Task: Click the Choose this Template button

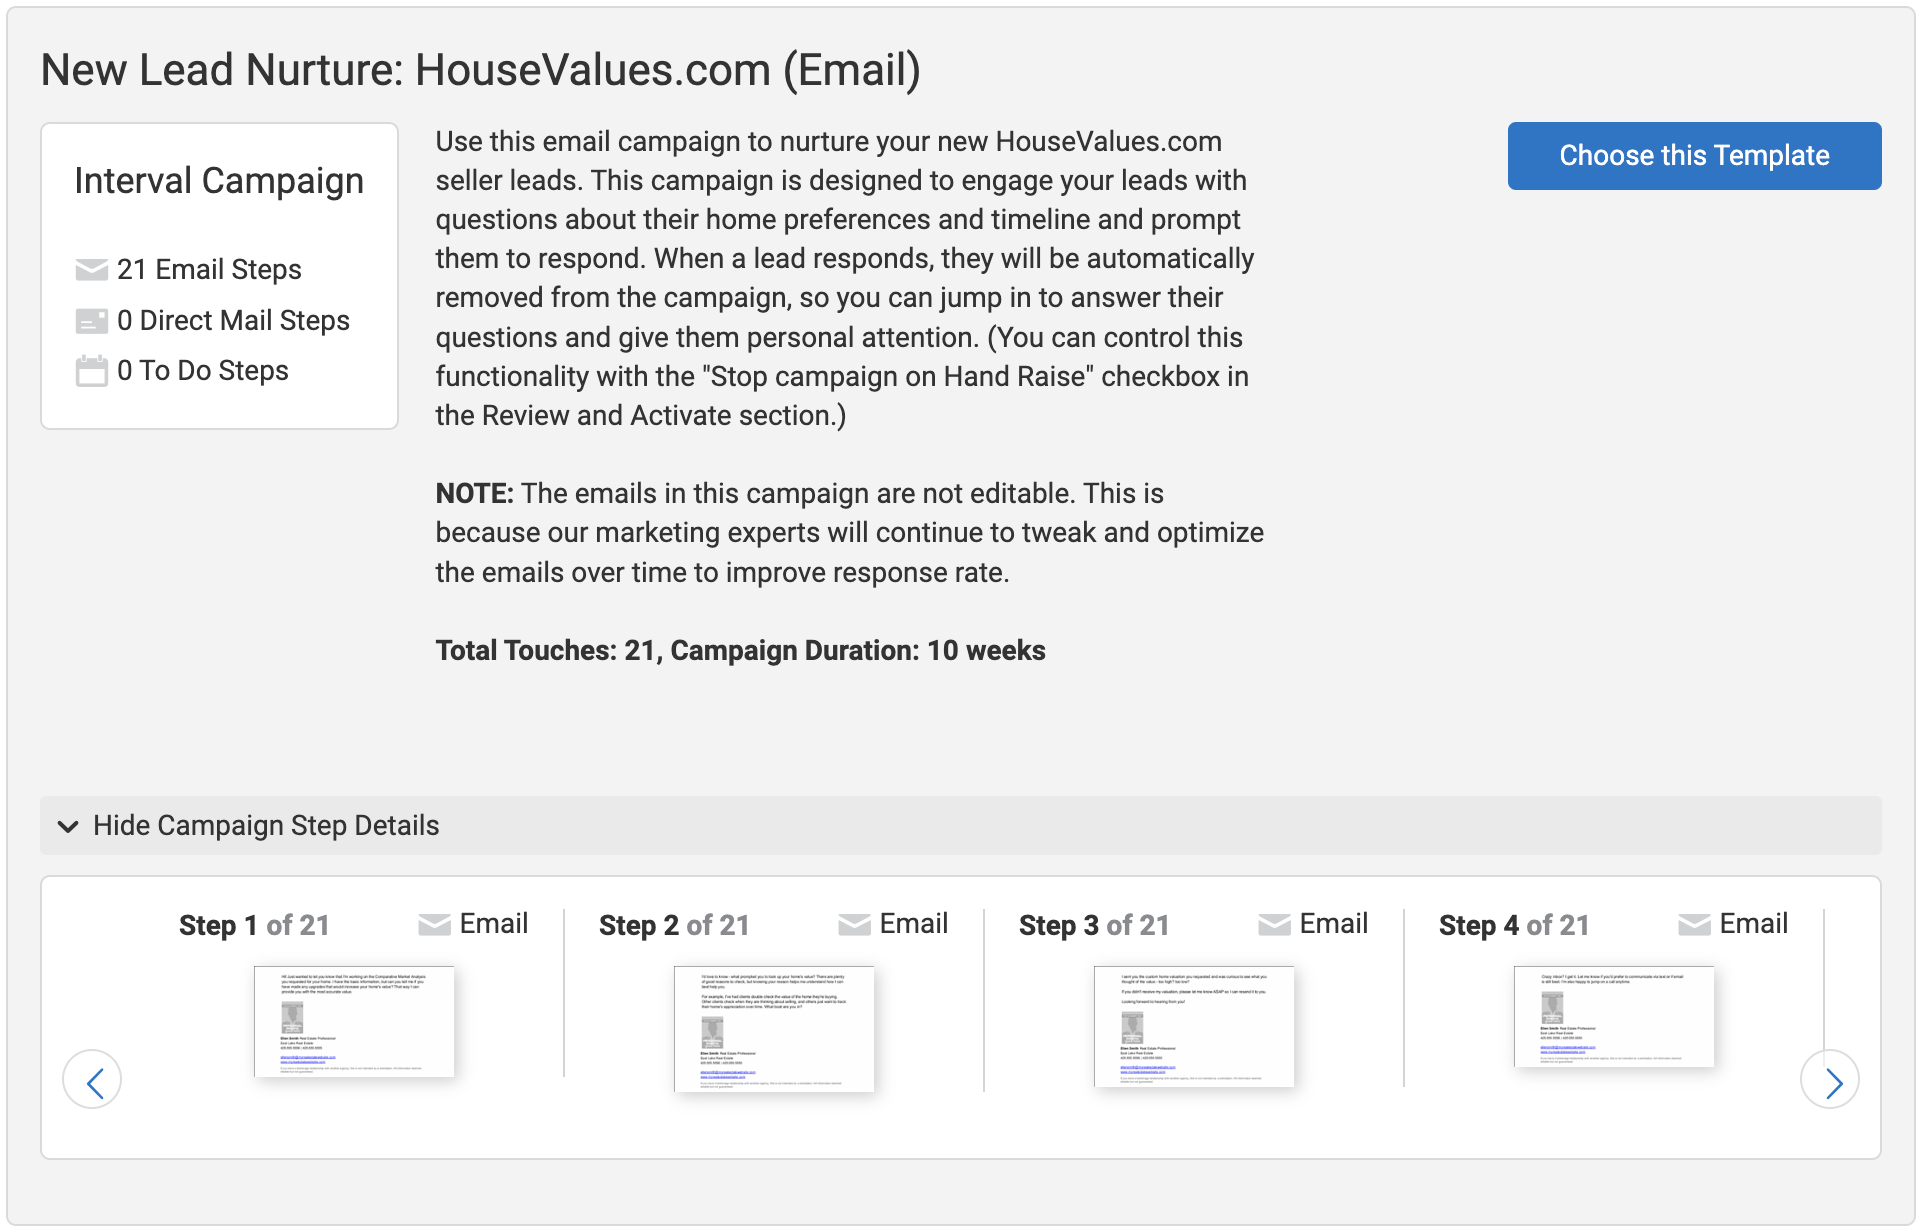Action: click(1693, 156)
